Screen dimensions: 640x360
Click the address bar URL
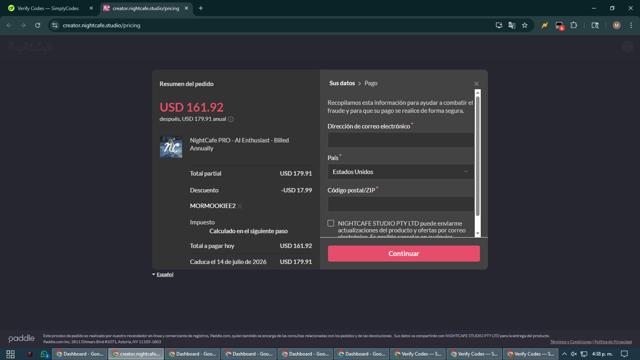(x=101, y=25)
